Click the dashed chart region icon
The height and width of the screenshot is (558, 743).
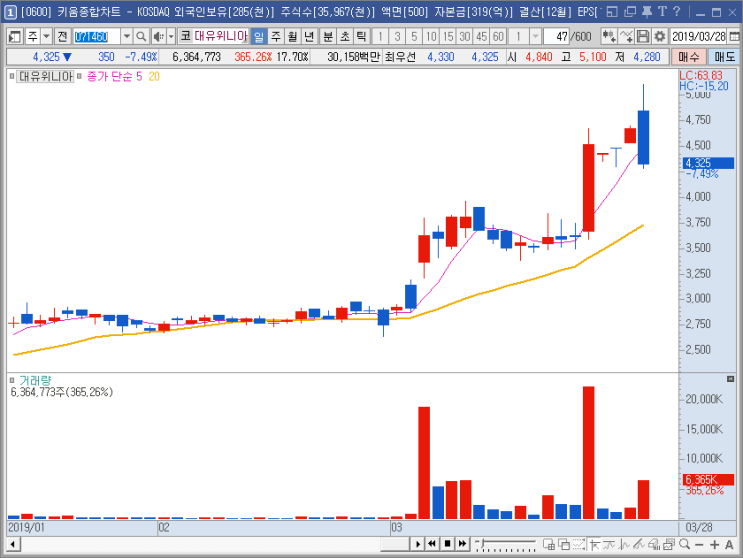(x=579, y=544)
